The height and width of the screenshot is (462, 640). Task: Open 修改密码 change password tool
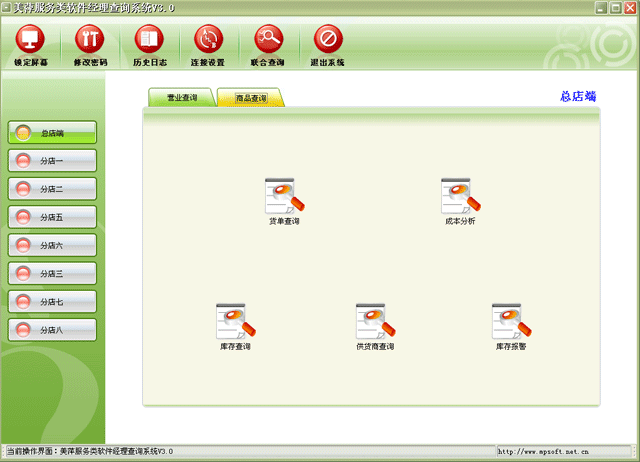pos(90,43)
